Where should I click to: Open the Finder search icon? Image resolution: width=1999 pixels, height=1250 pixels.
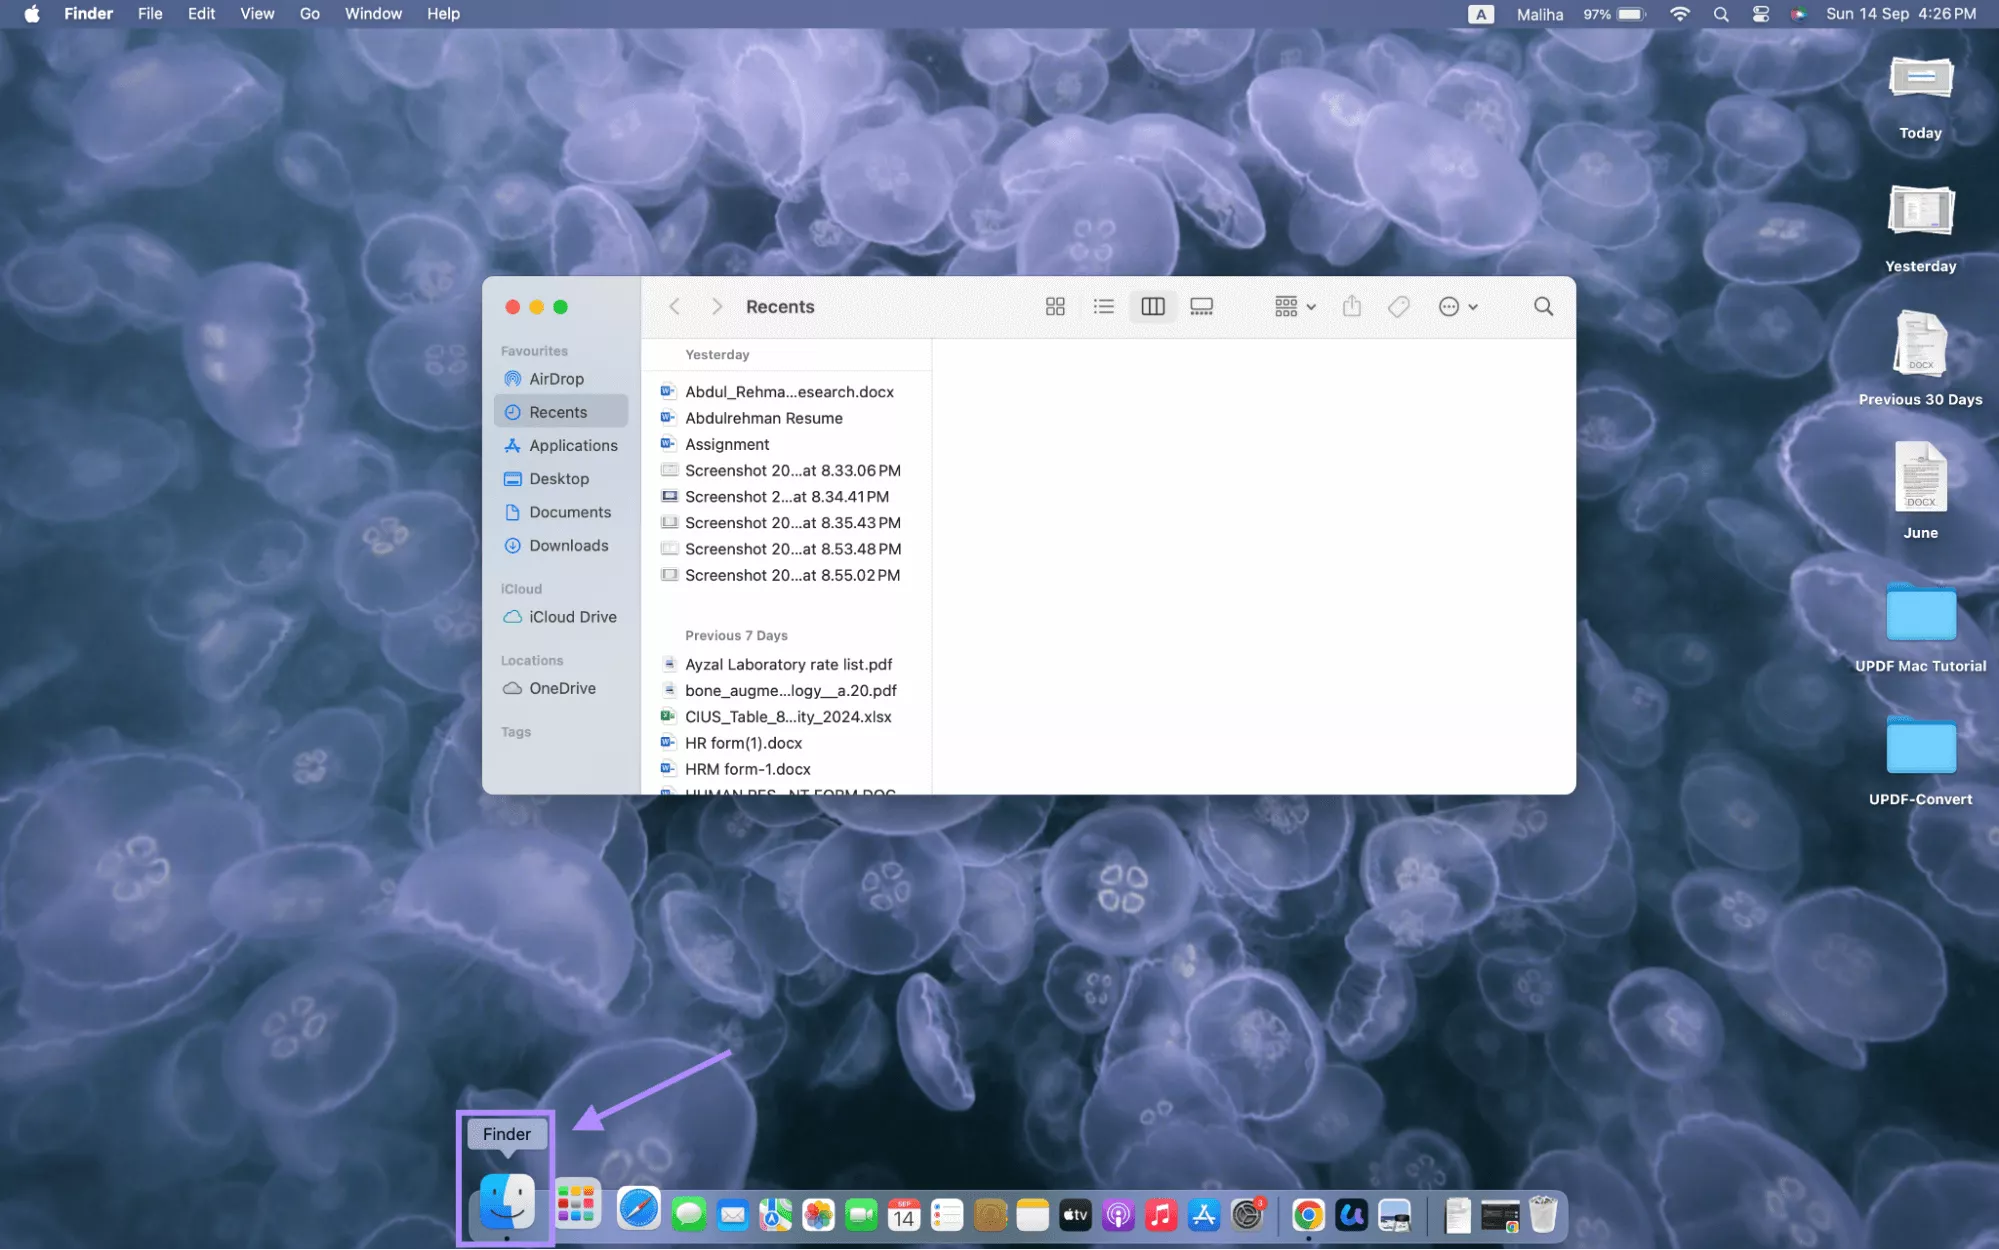tap(1543, 306)
